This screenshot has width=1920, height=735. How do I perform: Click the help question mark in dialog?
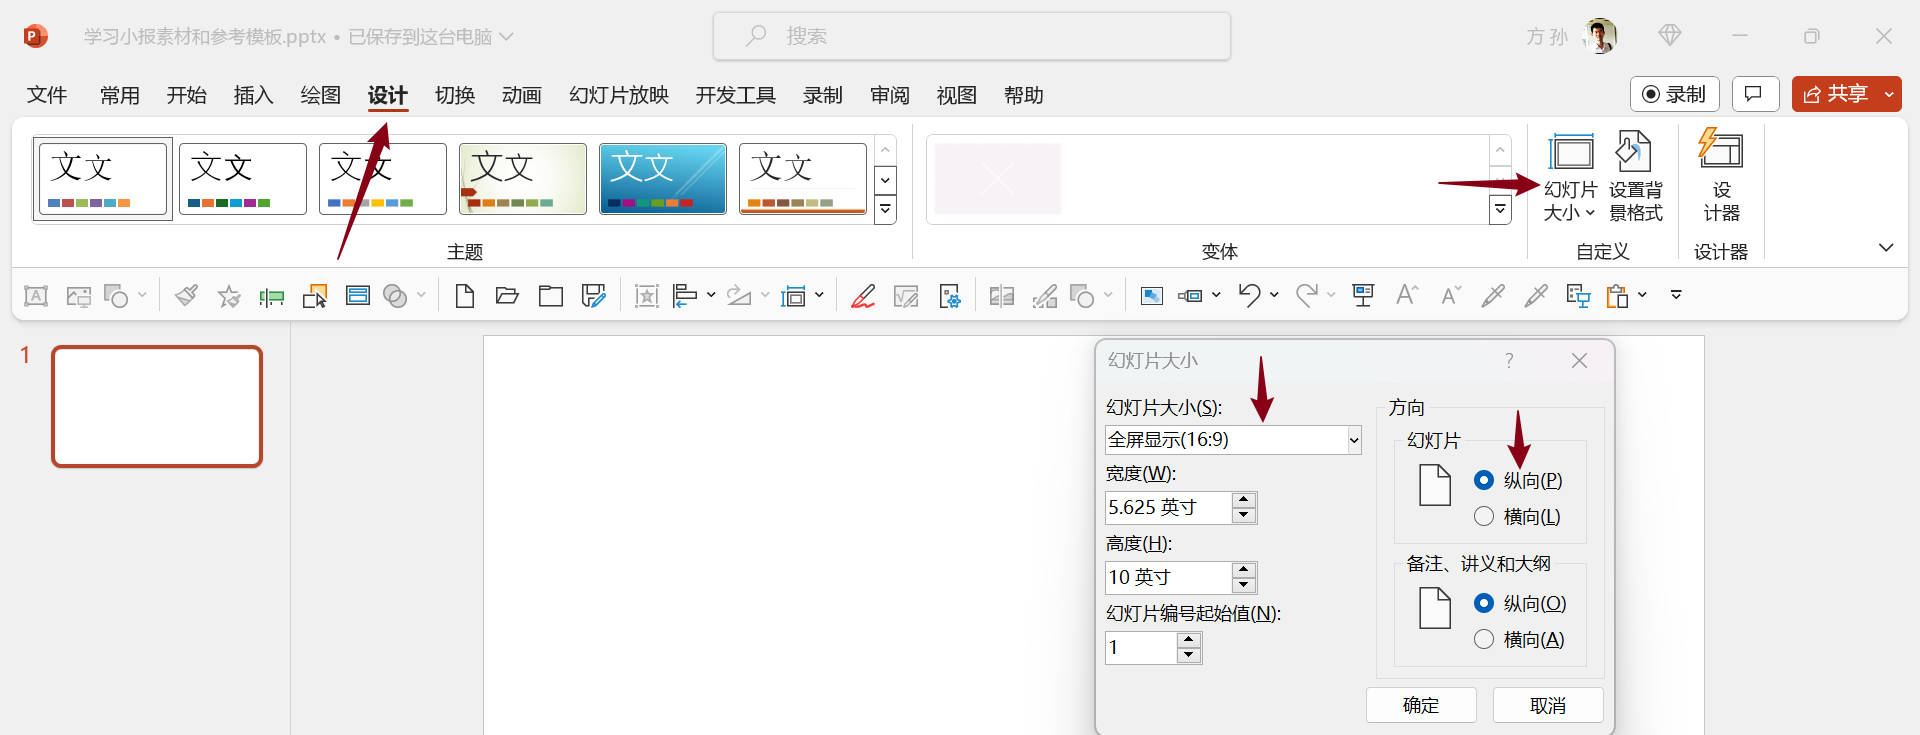click(1509, 360)
